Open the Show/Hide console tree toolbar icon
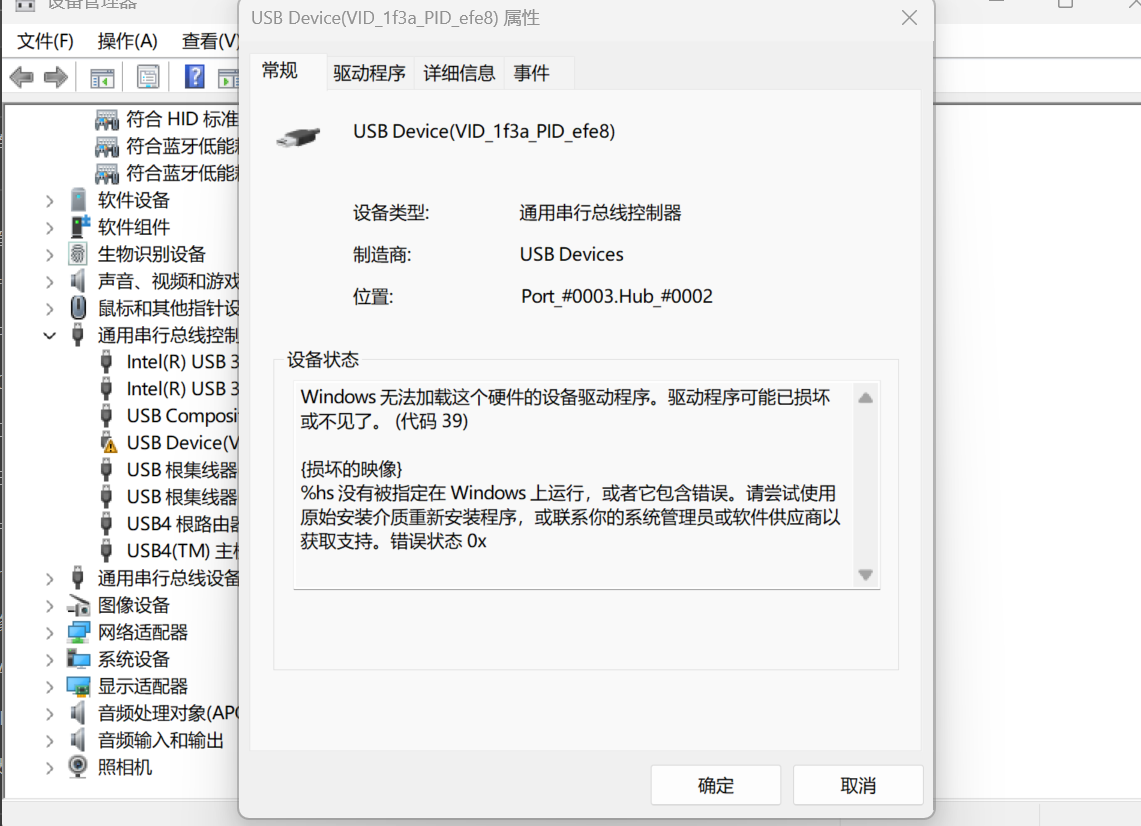The image size is (1141, 826). (x=101, y=76)
